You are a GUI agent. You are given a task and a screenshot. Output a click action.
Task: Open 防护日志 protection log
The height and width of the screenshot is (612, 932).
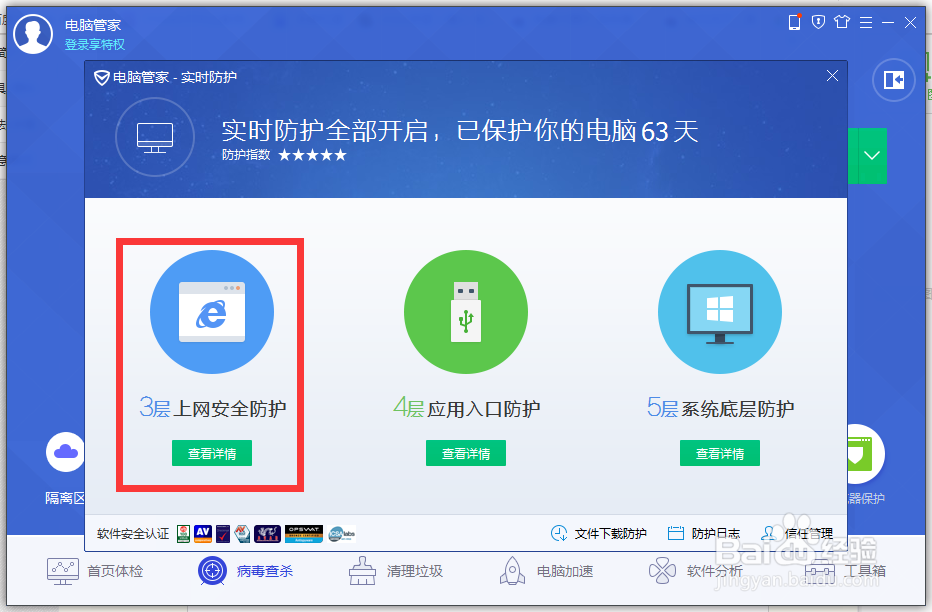[x=716, y=534]
